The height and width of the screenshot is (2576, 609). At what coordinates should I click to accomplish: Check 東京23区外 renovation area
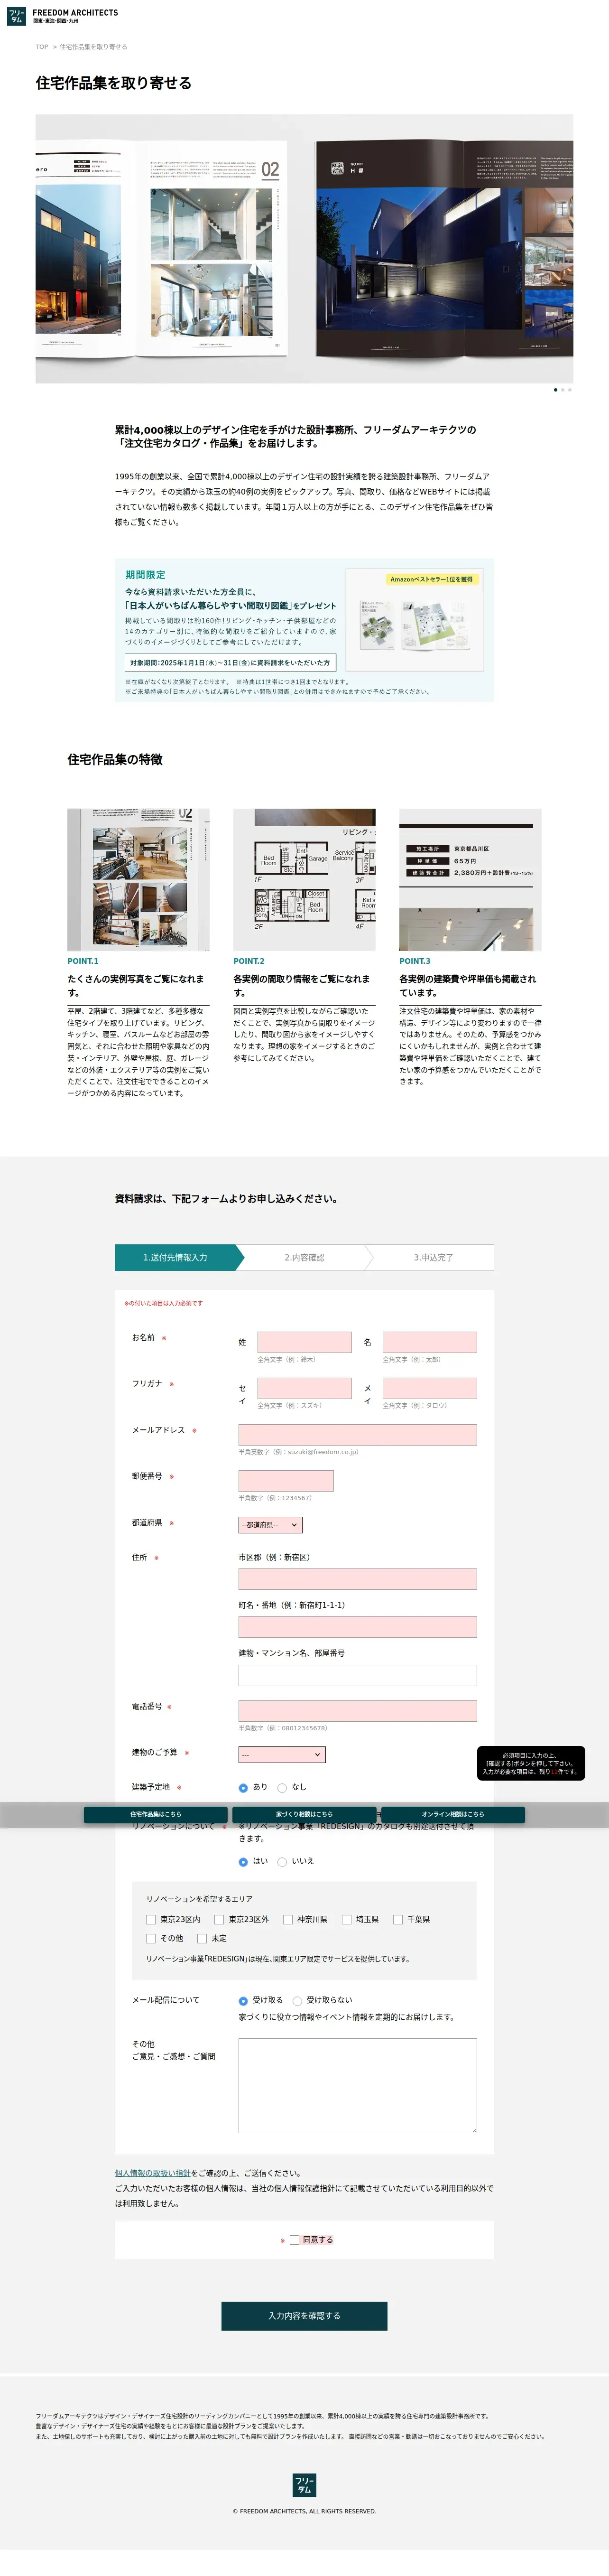tap(219, 1920)
